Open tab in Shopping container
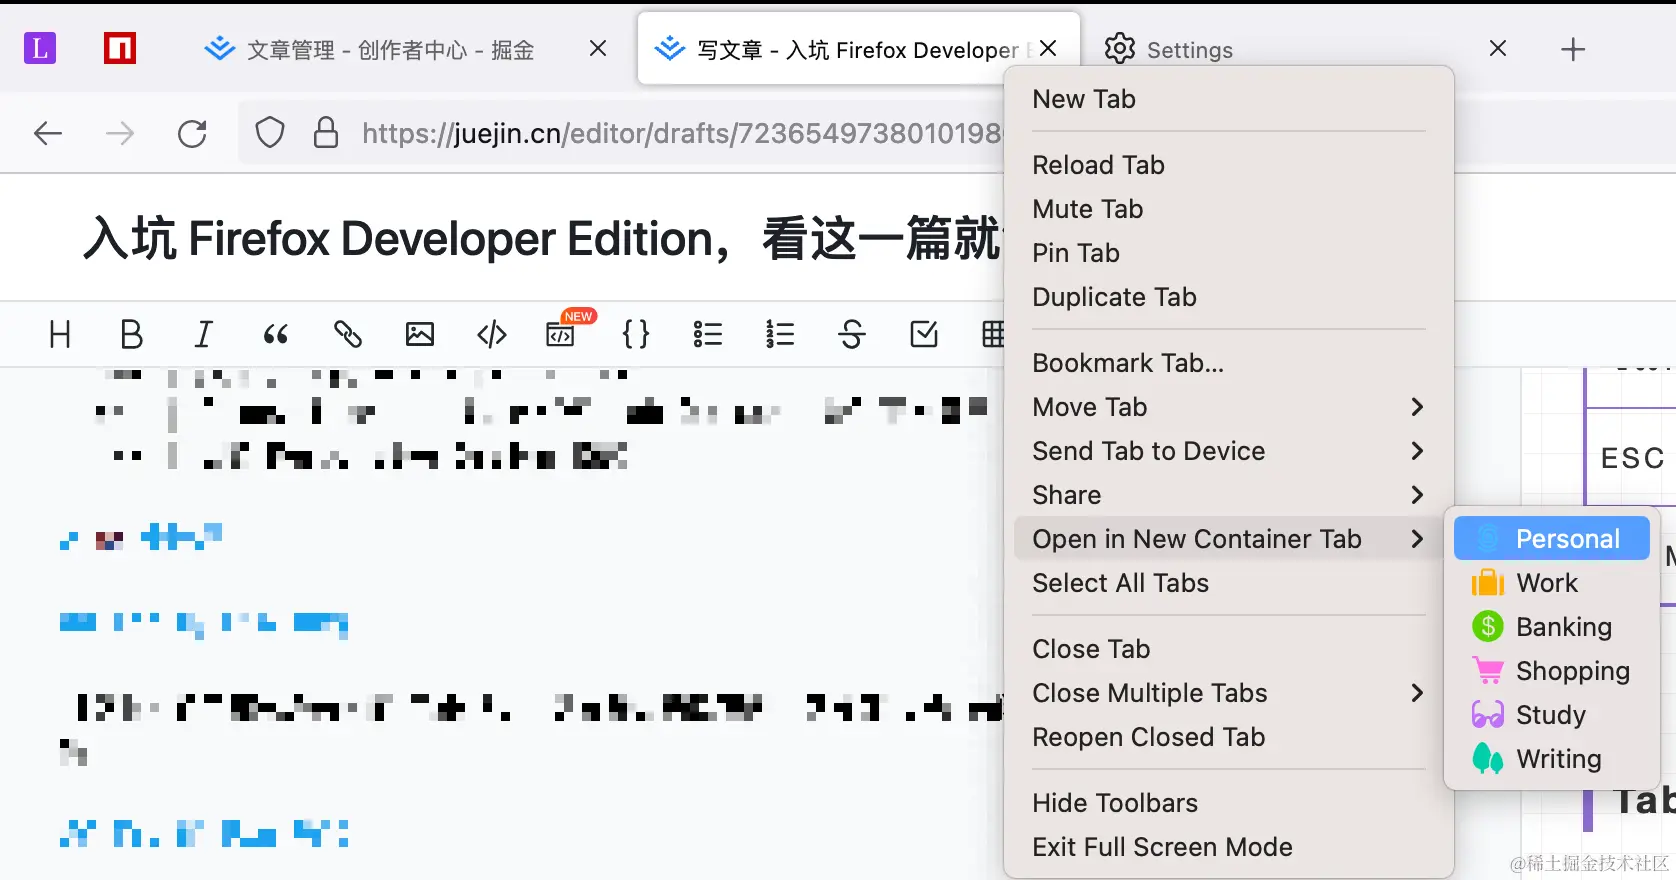 pos(1552,671)
